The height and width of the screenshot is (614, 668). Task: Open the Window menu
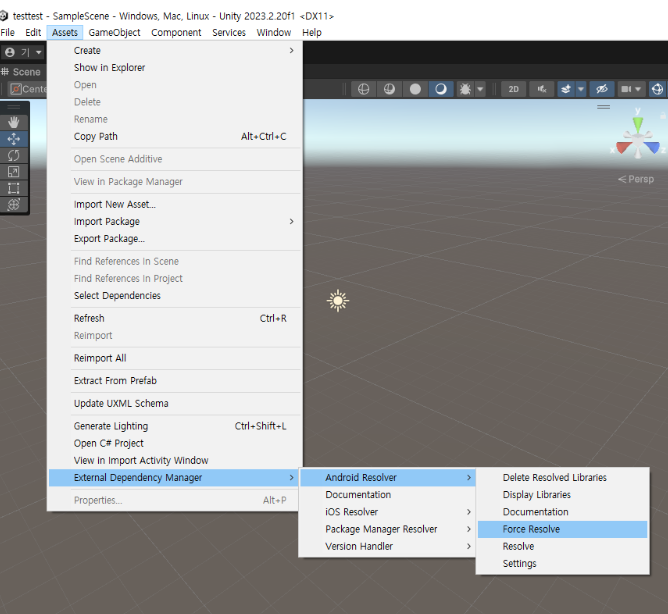(274, 32)
